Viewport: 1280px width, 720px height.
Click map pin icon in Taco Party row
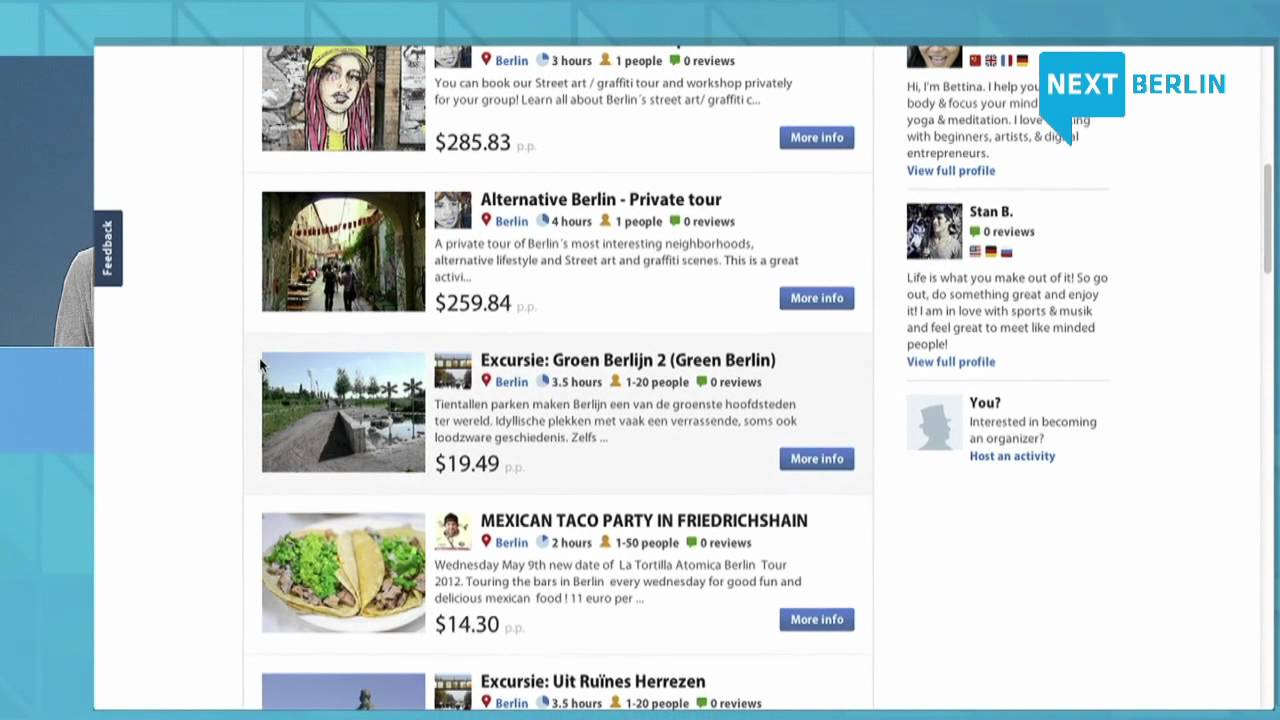click(486, 542)
